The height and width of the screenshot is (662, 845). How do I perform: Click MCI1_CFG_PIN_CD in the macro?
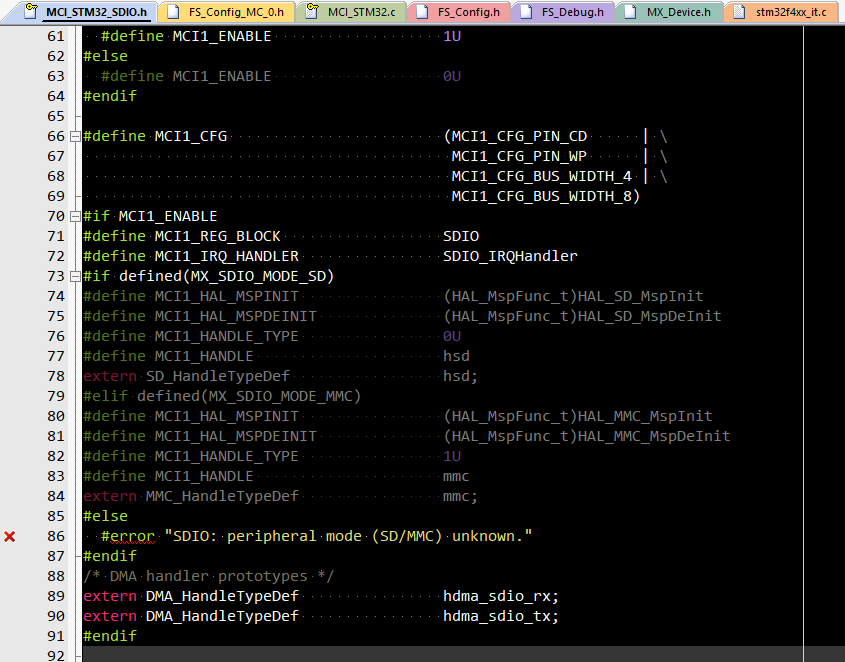coord(520,136)
